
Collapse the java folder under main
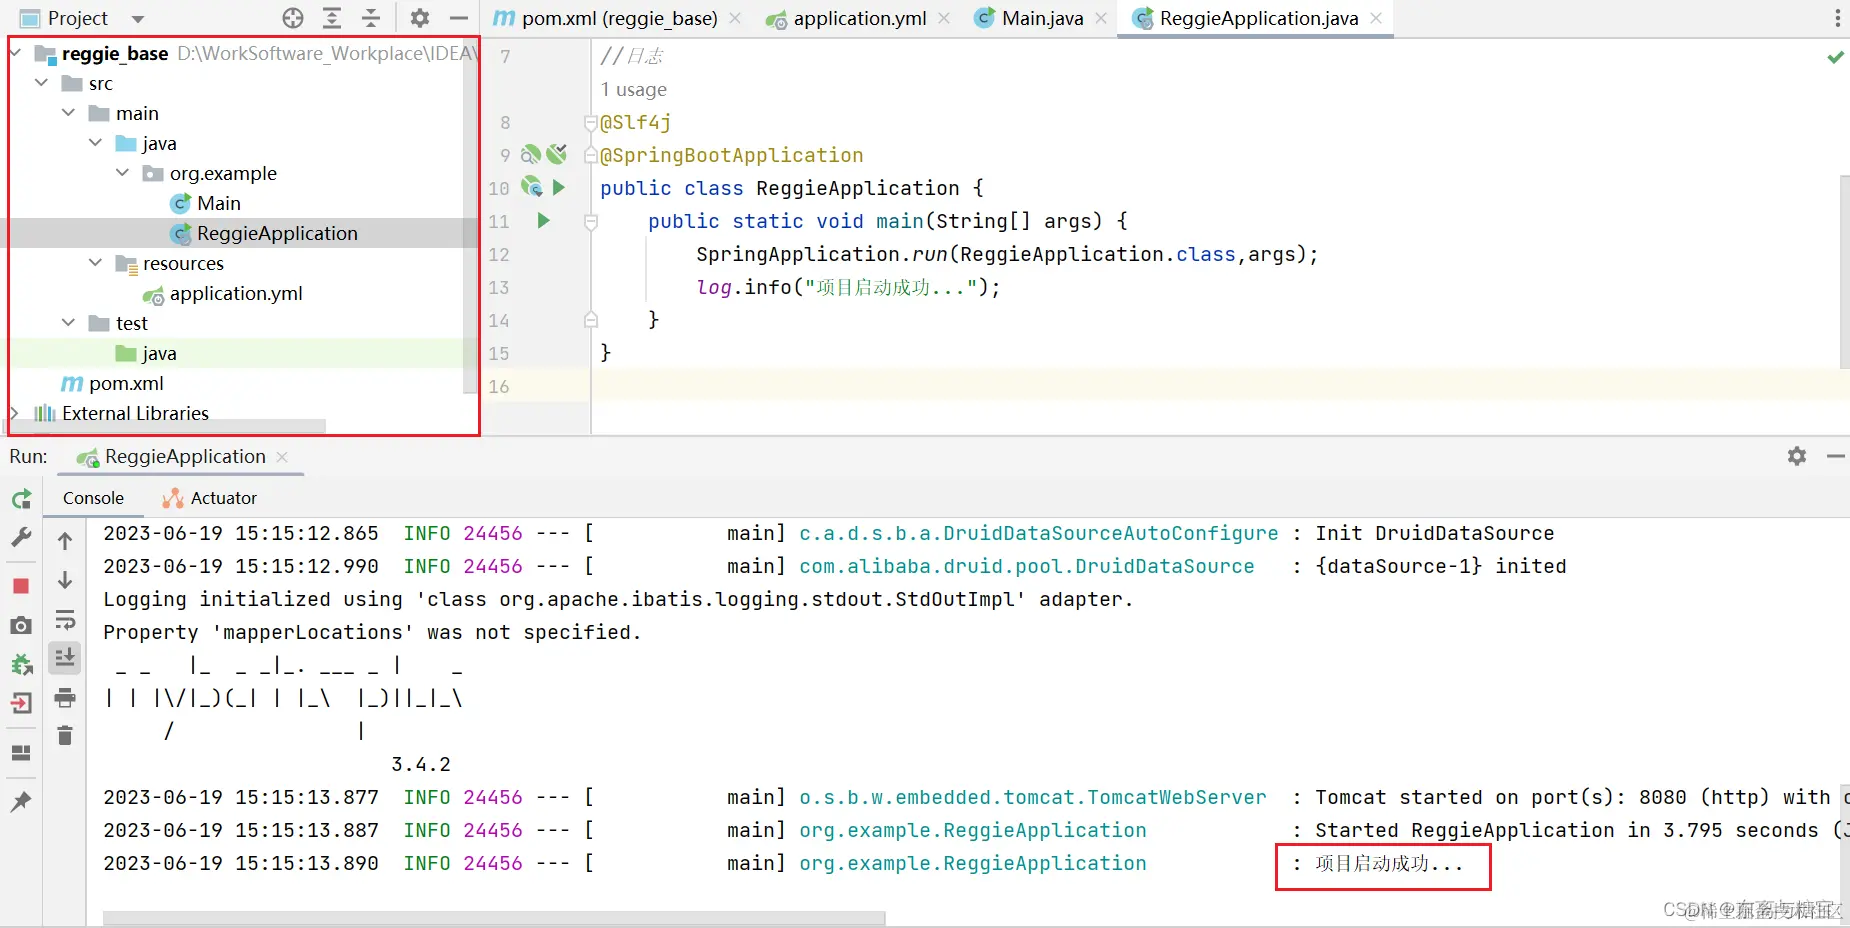click(x=96, y=142)
